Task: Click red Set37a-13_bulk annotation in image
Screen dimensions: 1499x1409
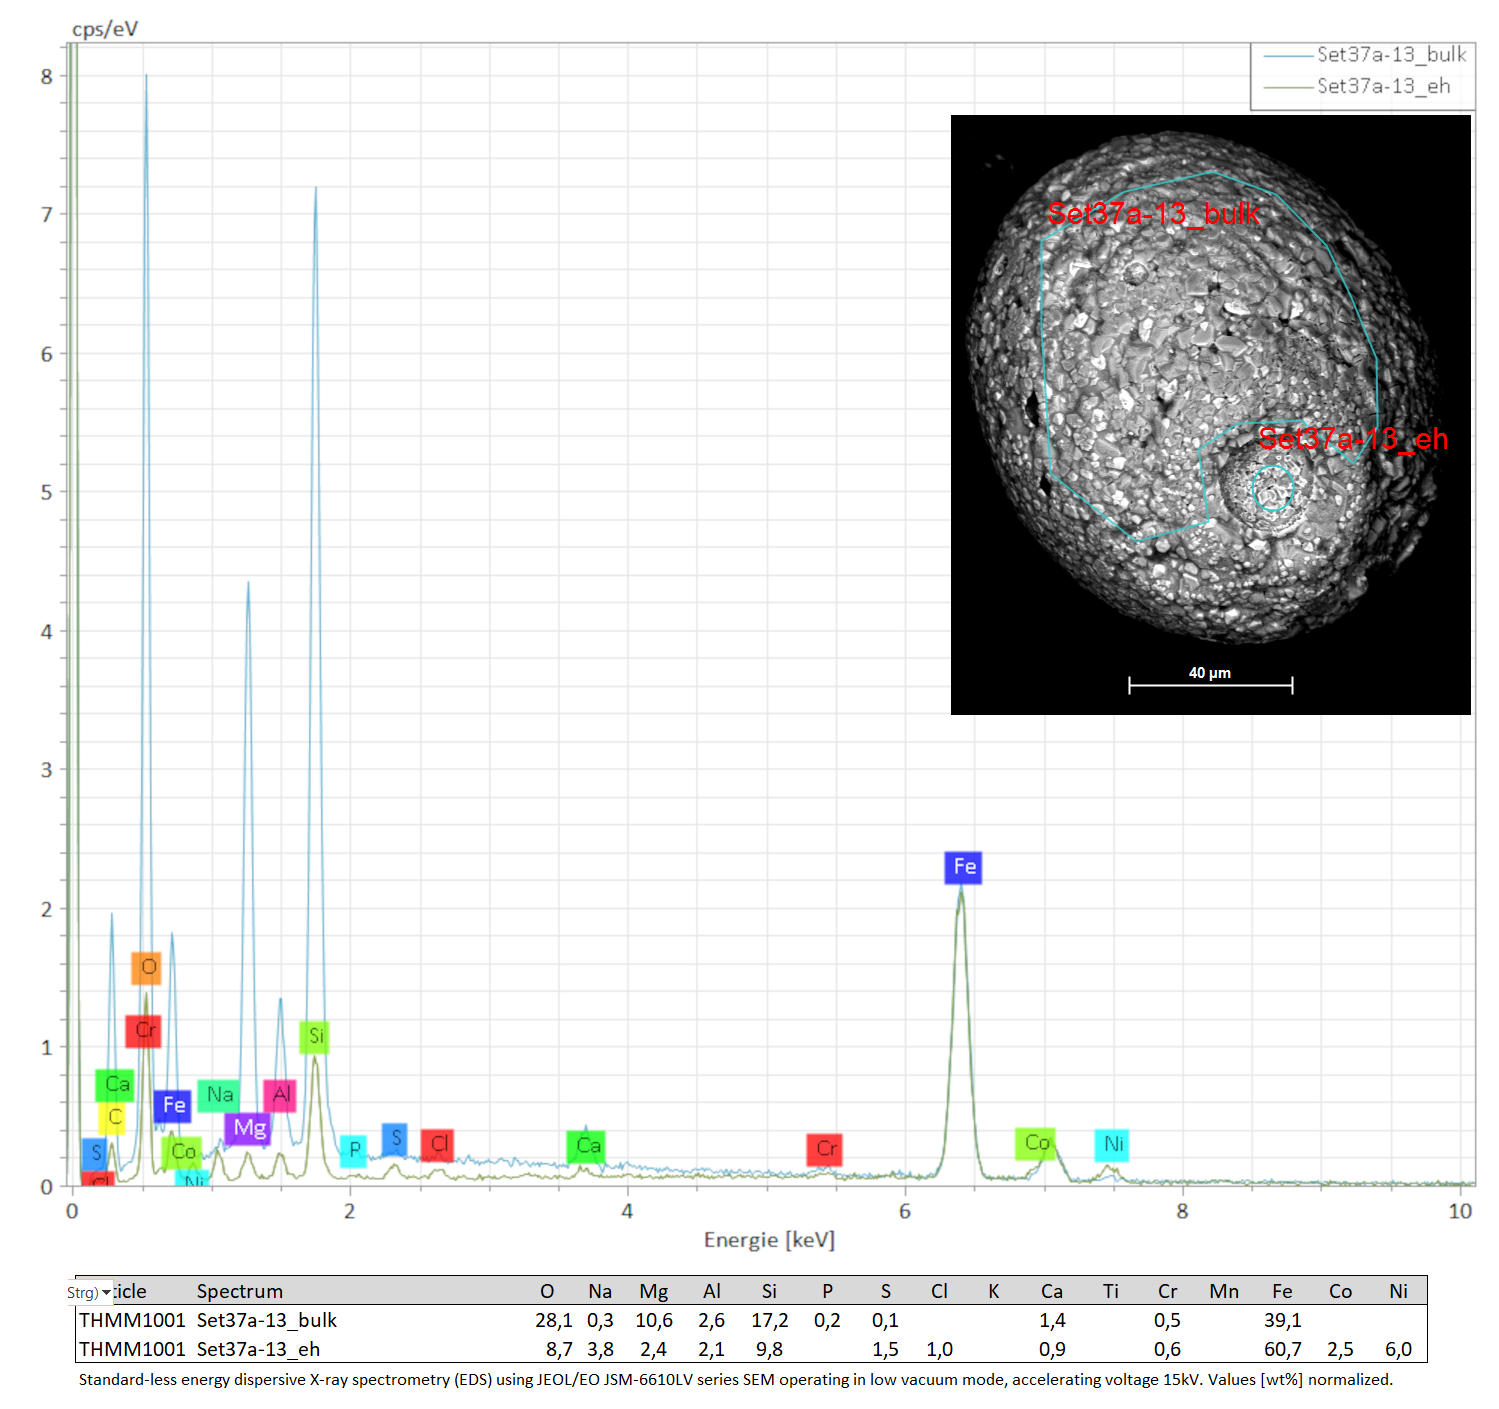Action: (x=1154, y=213)
